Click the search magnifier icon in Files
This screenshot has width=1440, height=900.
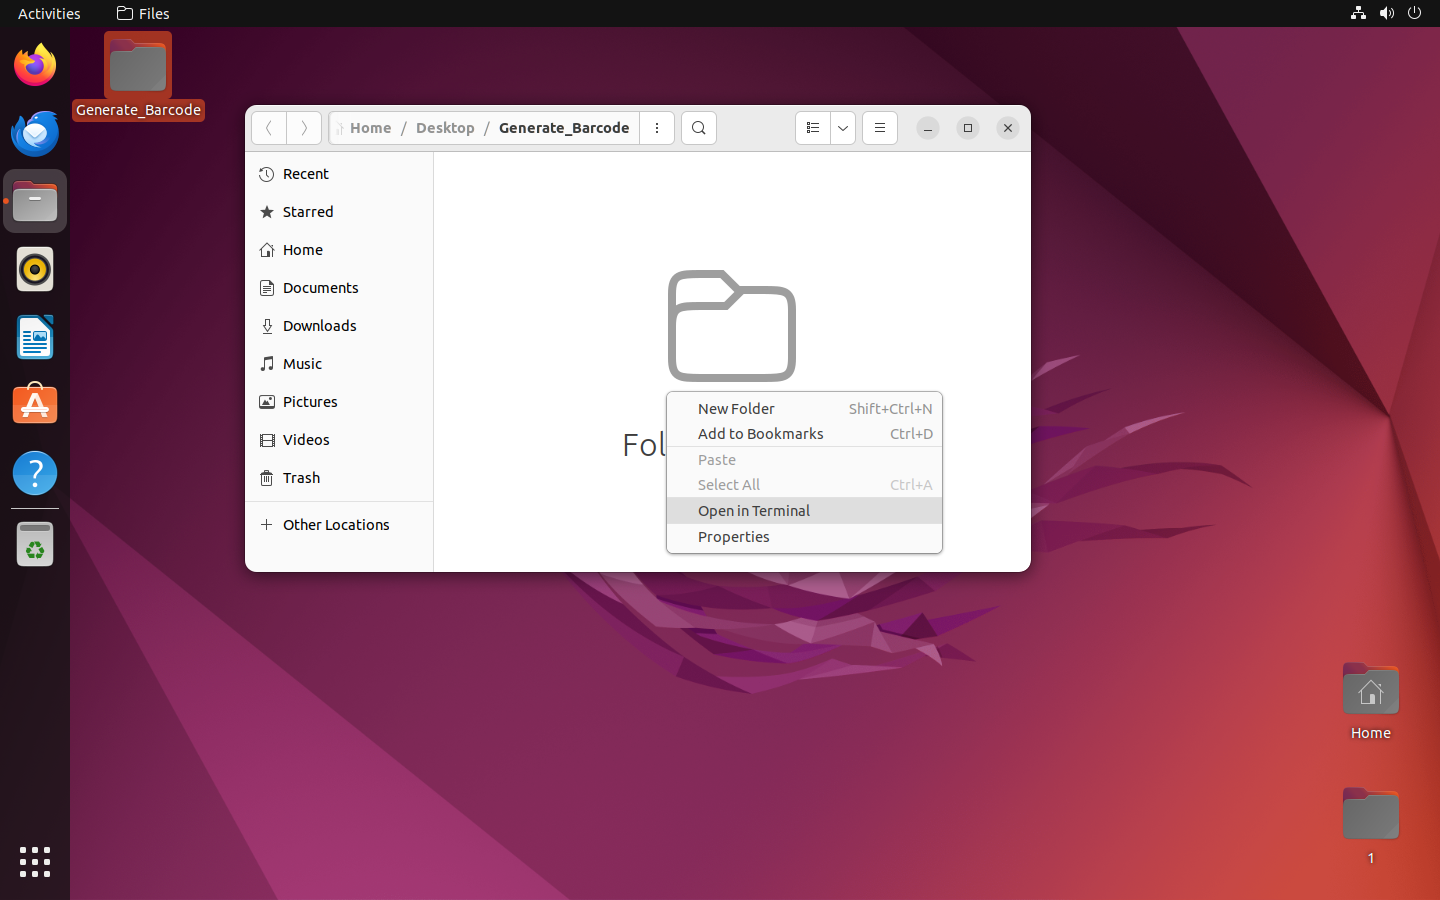pos(699,128)
